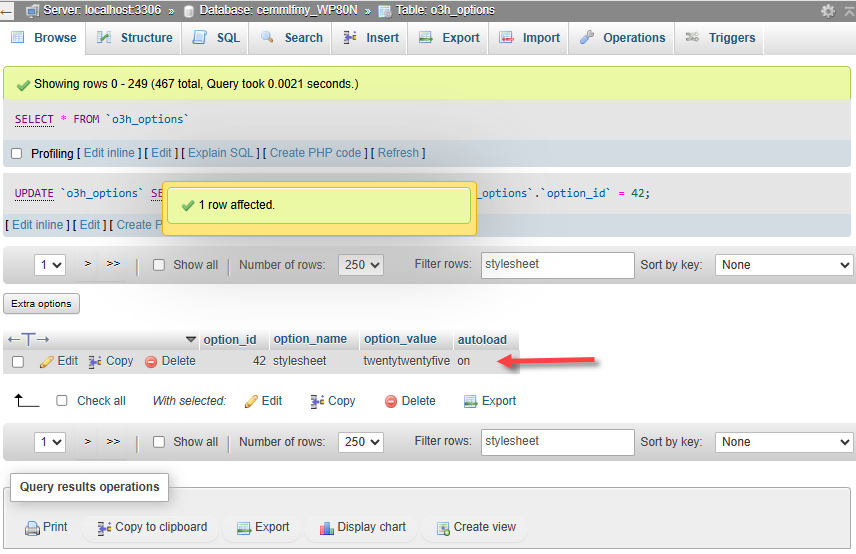
Task: Toggle the Check all checkbox
Action: [62, 401]
